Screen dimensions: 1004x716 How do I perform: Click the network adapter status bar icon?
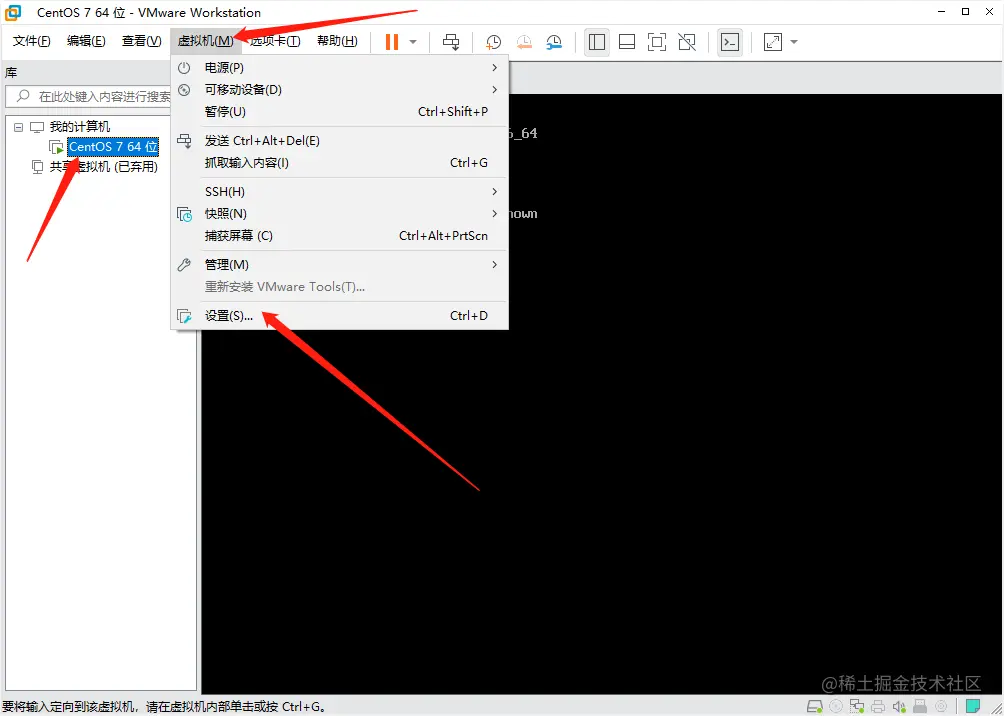click(857, 706)
